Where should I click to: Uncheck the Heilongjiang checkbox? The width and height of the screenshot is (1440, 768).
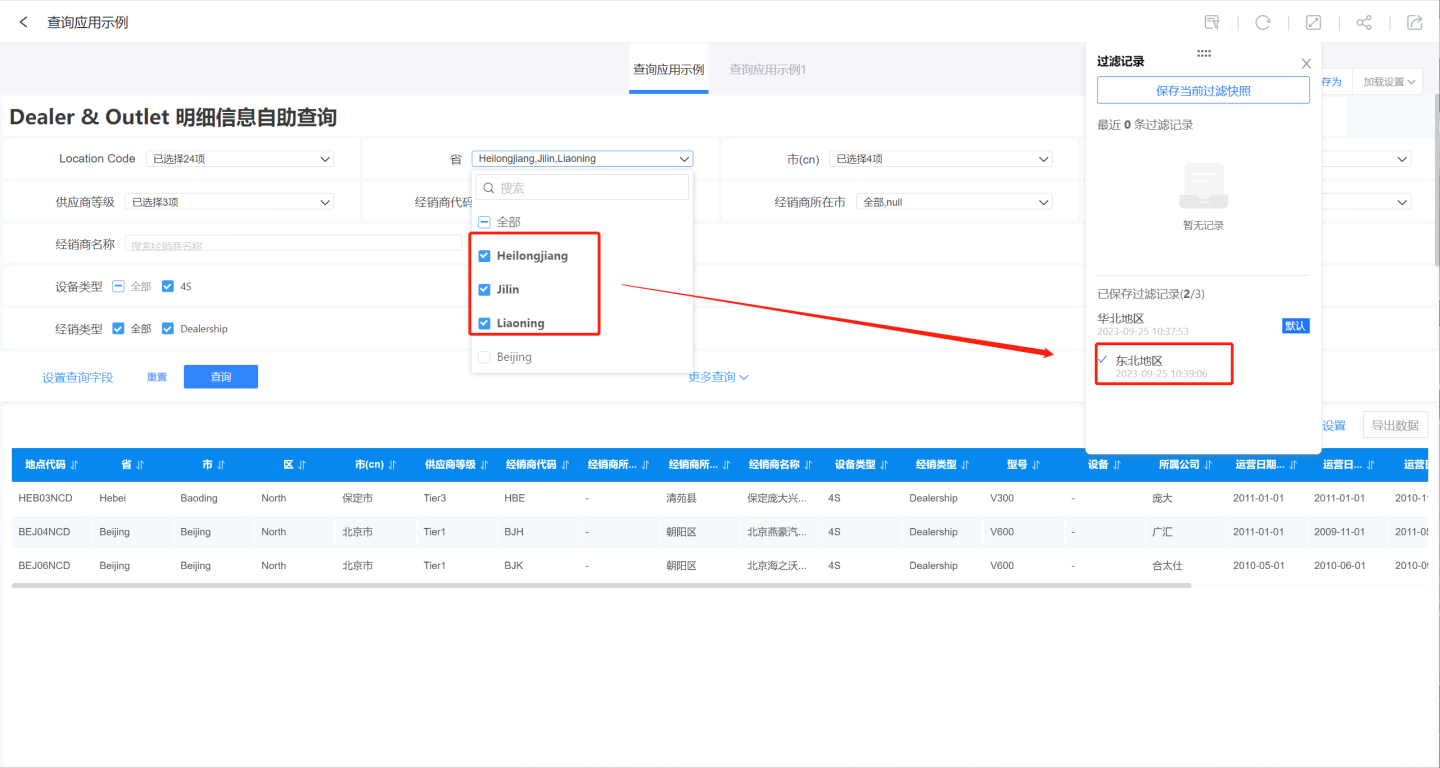485,256
